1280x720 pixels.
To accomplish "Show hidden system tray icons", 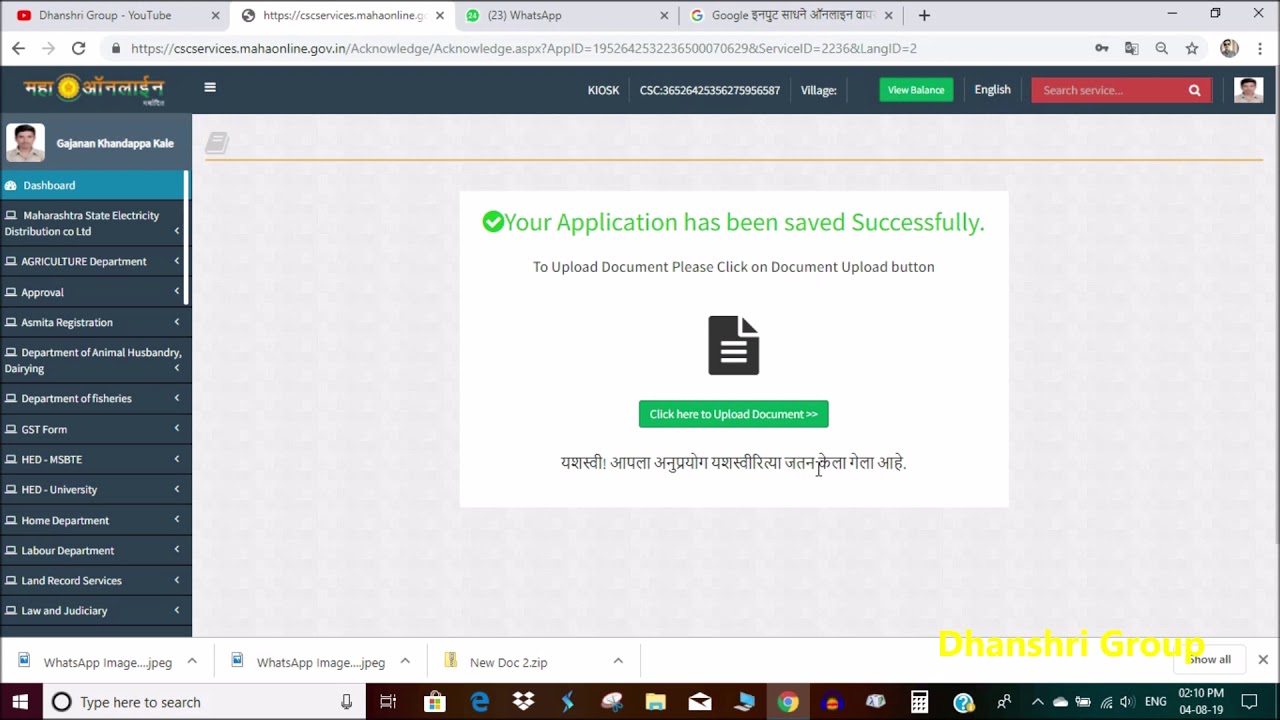I will coord(1037,702).
